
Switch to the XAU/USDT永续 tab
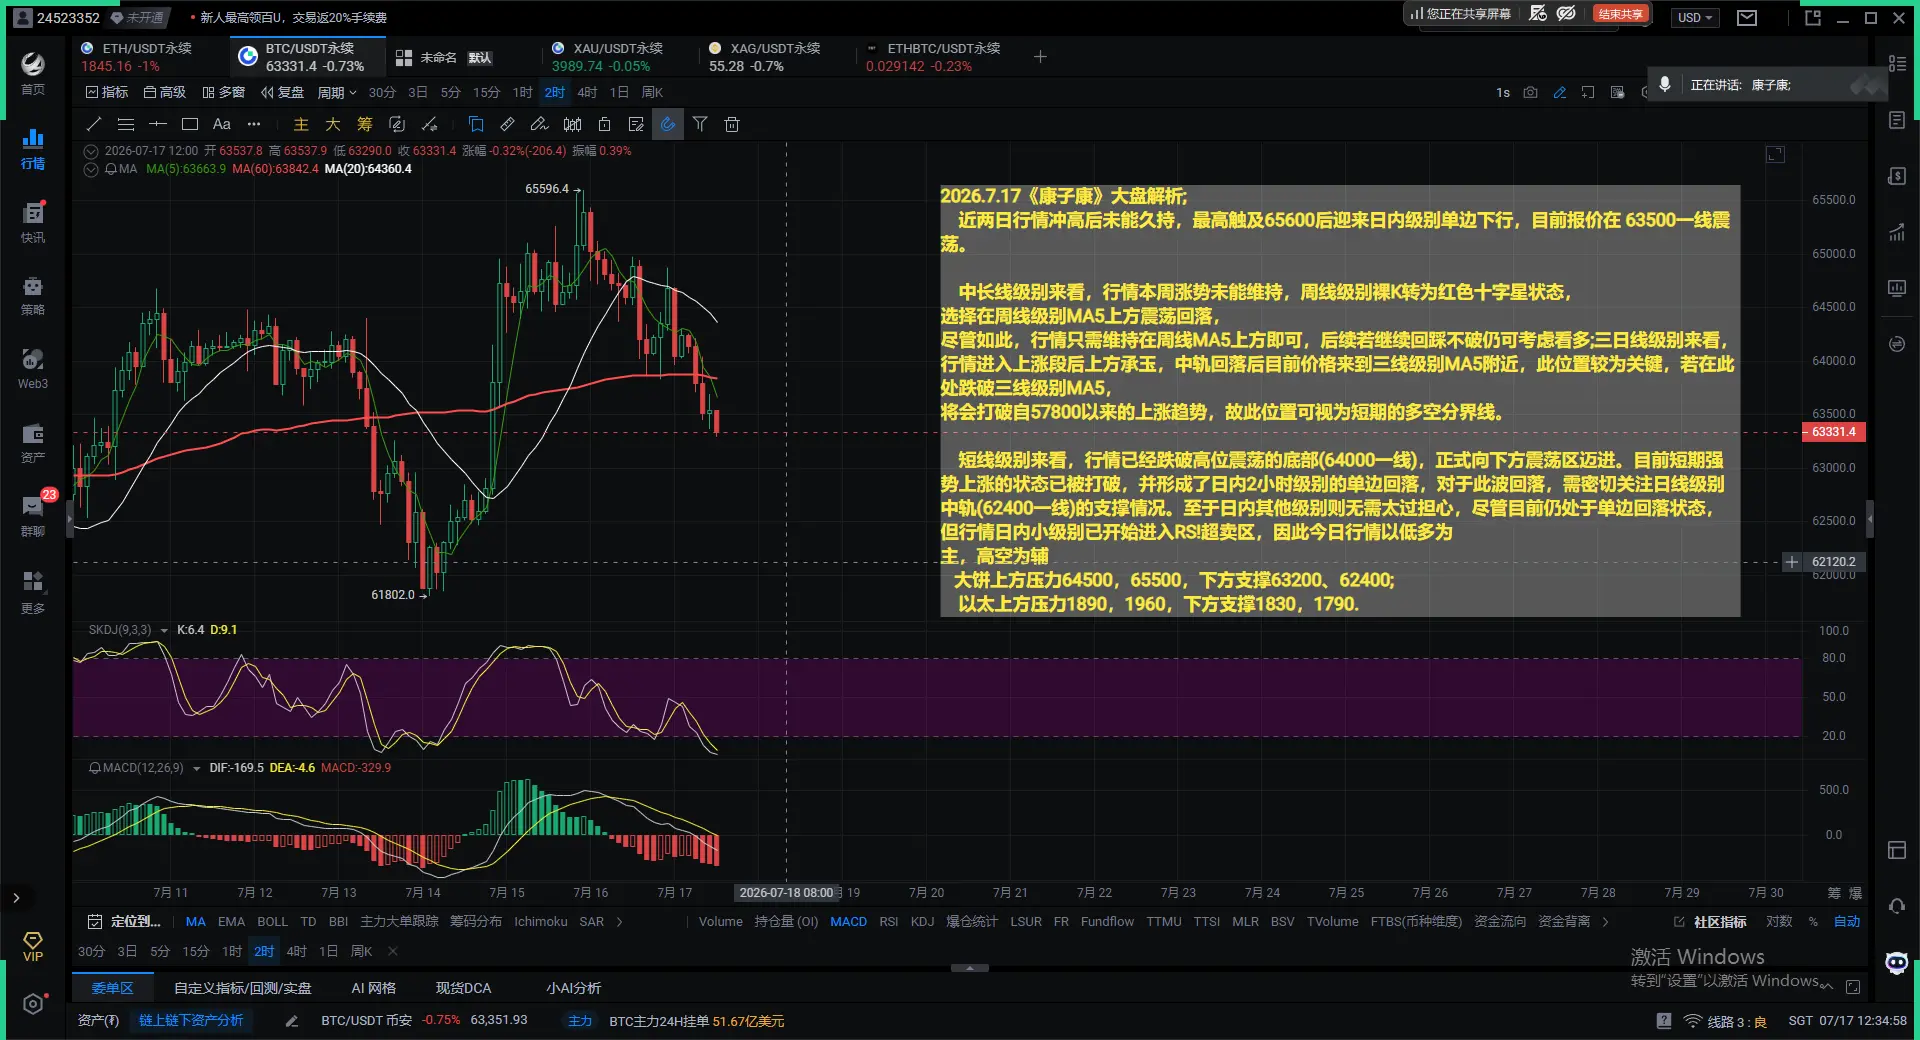tap(607, 57)
